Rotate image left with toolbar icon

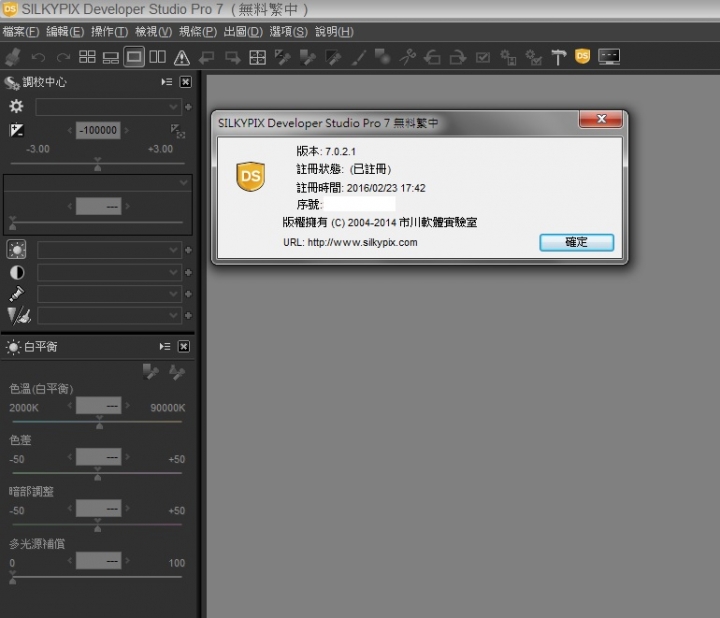[432, 57]
